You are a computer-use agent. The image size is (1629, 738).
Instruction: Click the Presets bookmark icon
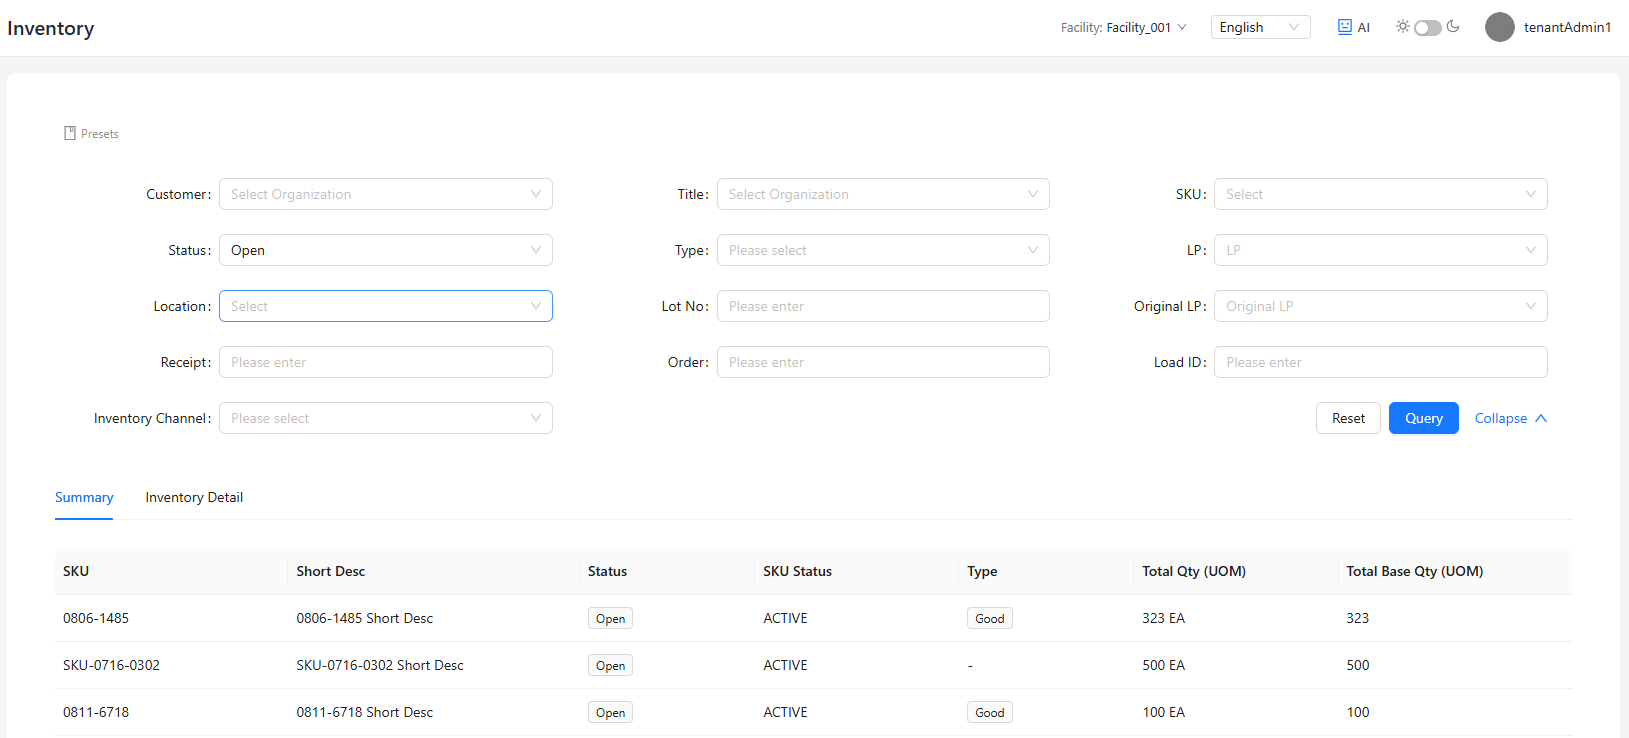[x=70, y=133]
